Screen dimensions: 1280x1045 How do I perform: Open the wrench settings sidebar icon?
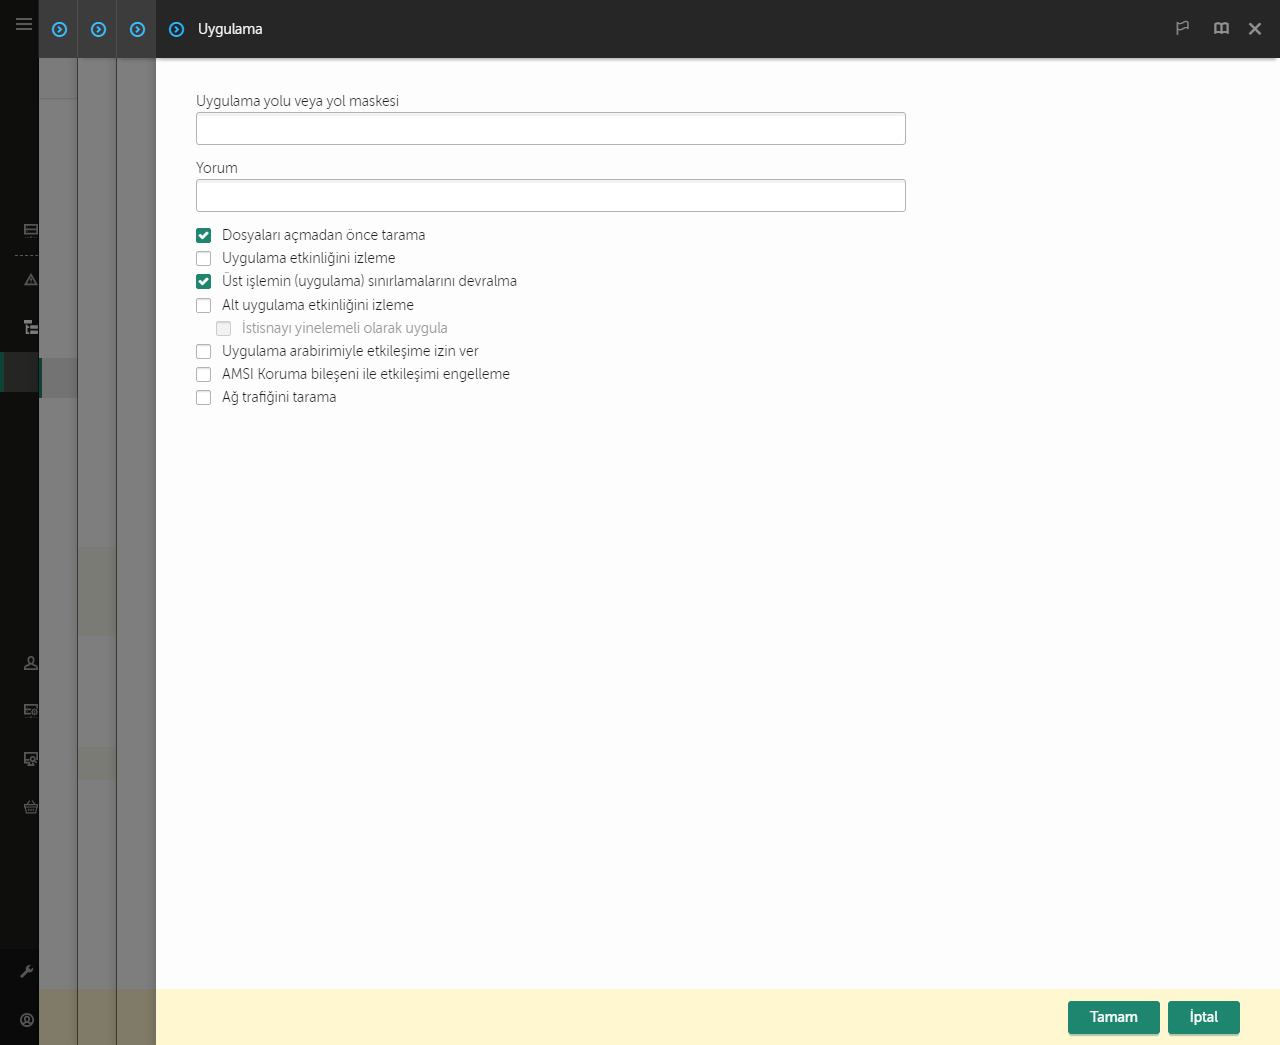pyautogui.click(x=27, y=971)
